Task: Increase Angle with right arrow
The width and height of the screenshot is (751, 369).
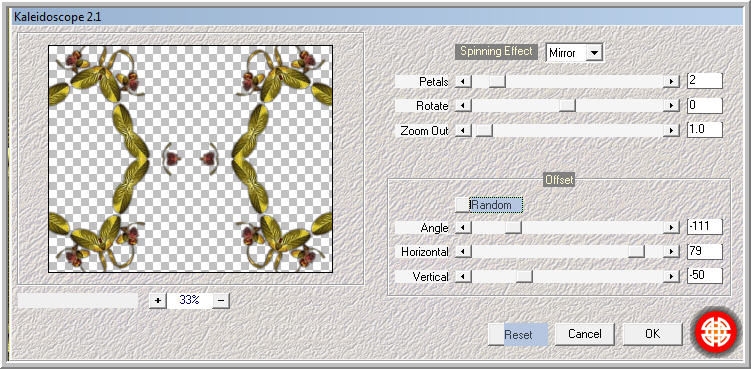Action: coord(671,228)
